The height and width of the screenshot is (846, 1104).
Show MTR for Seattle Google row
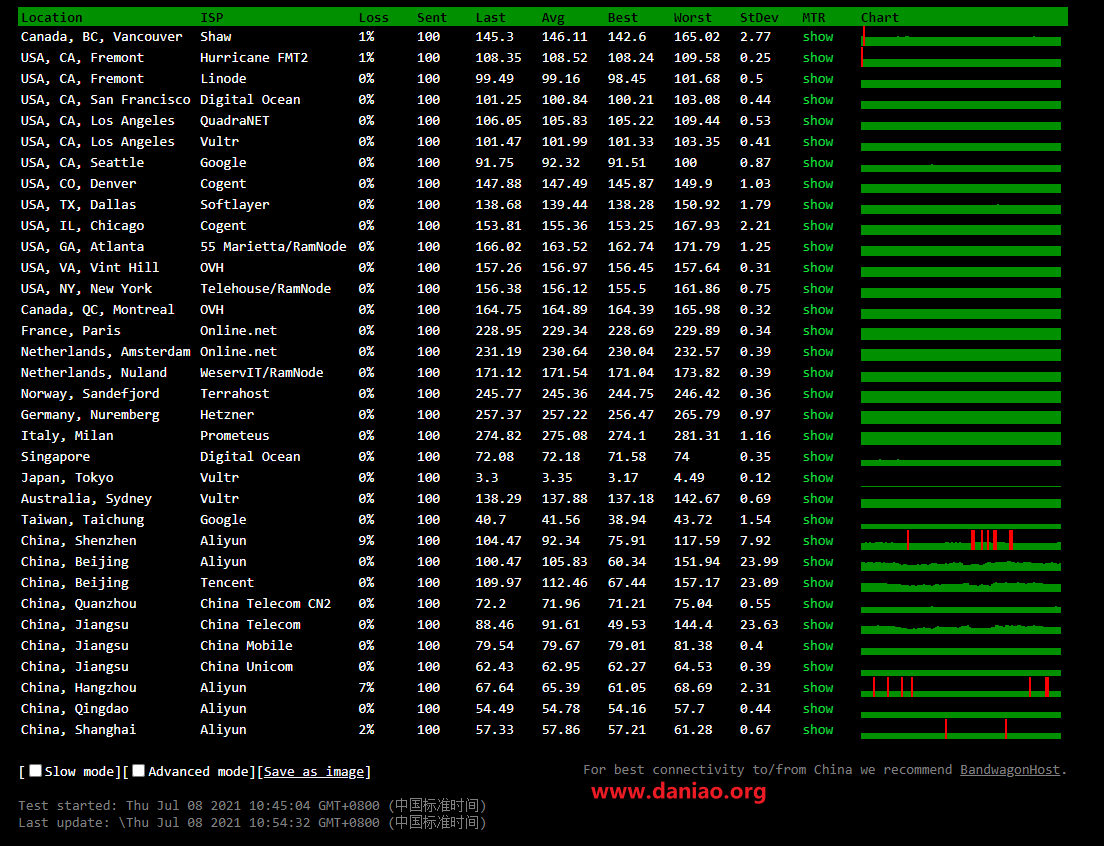pyautogui.click(x=817, y=163)
